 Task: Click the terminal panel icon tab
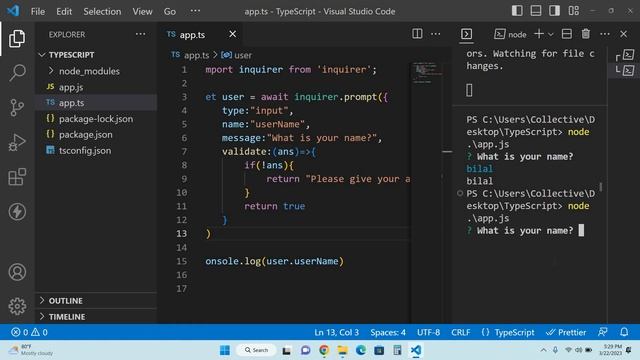point(467,34)
